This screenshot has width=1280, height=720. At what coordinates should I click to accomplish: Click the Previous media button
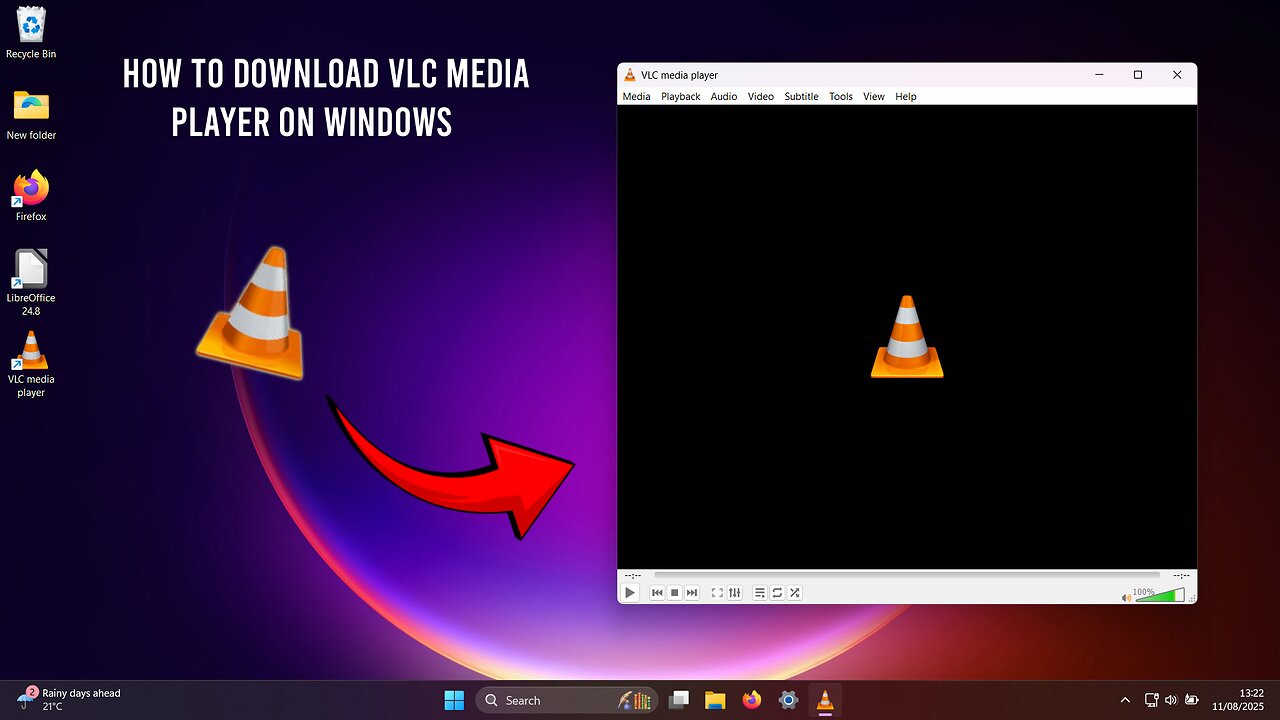coord(657,593)
